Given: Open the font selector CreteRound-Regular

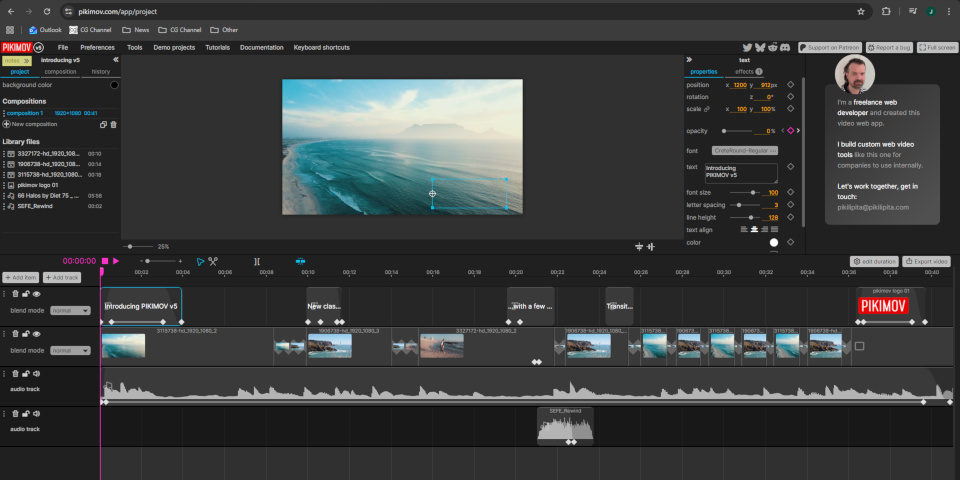Looking at the screenshot, I should [745, 150].
